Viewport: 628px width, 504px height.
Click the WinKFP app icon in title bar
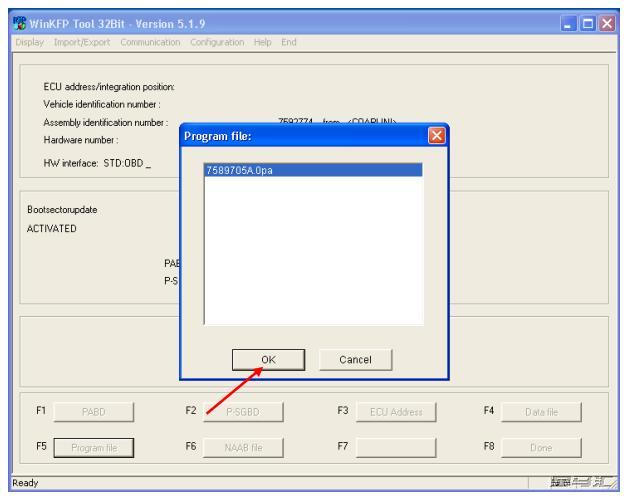click(20, 23)
